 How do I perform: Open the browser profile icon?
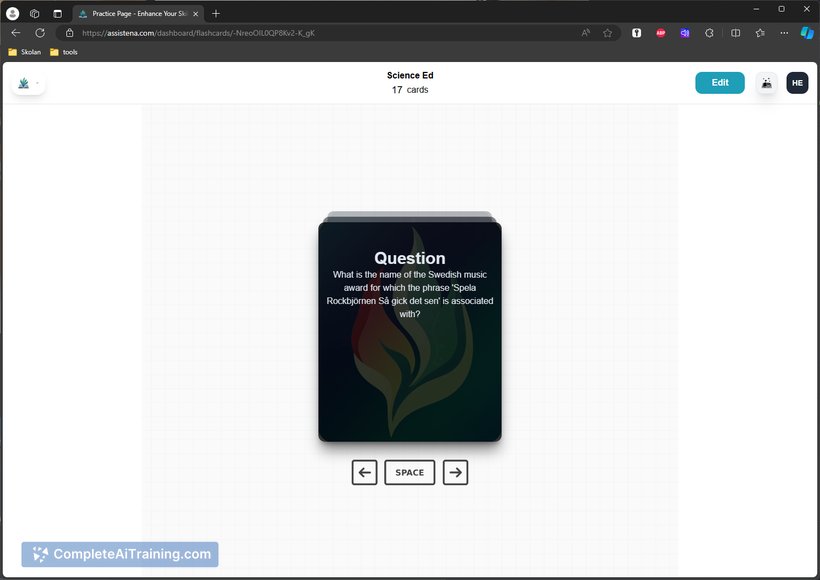[x=13, y=14]
